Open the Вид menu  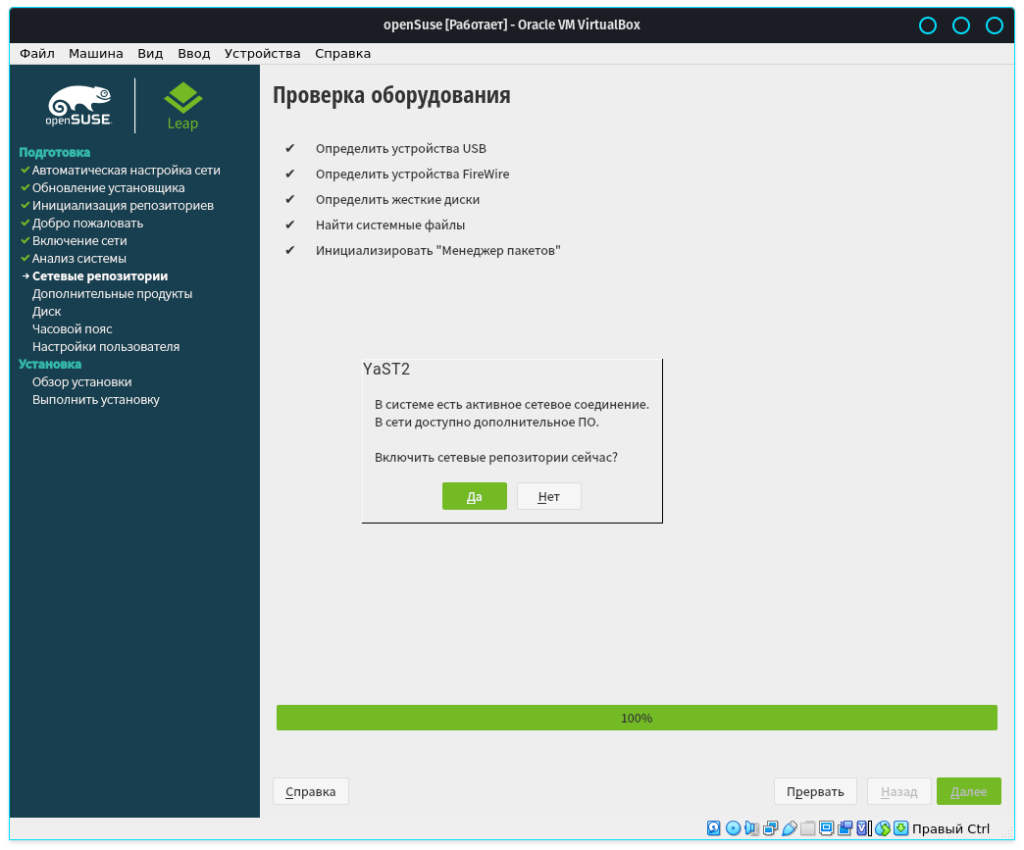(150, 54)
